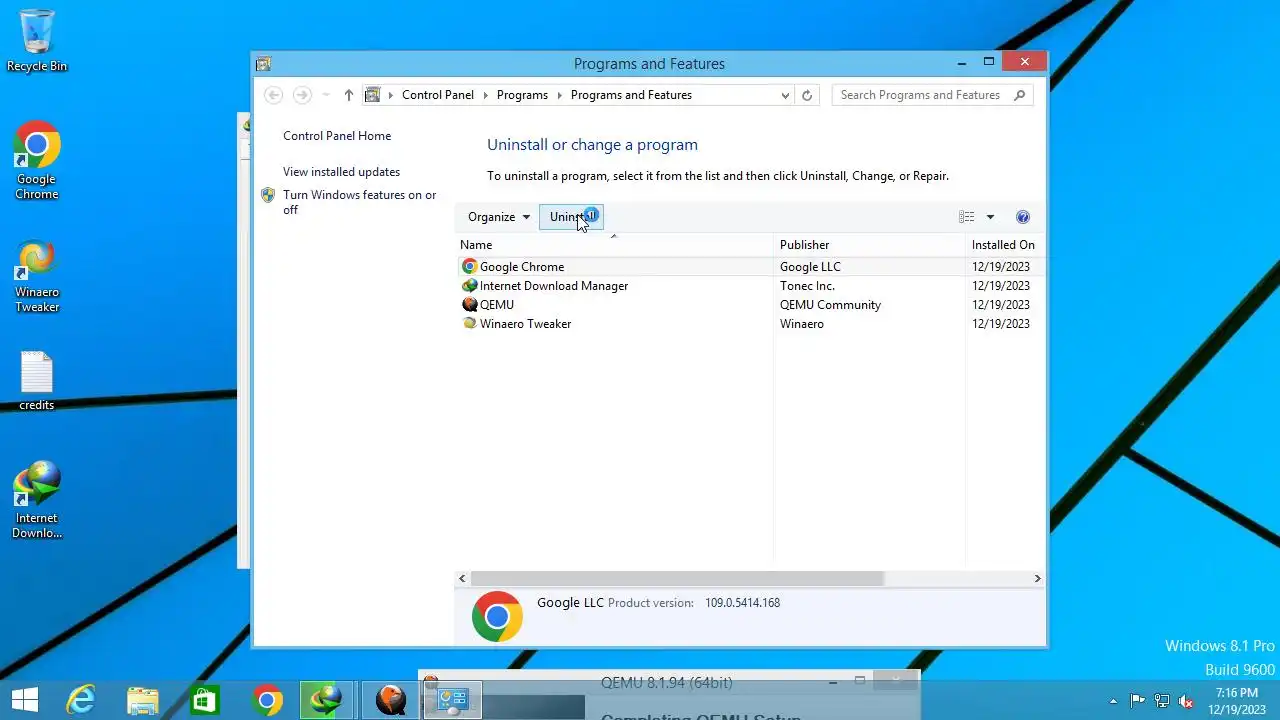Click the Google LLC publisher cell
The height and width of the screenshot is (720, 1280).
click(x=810, y=267)
